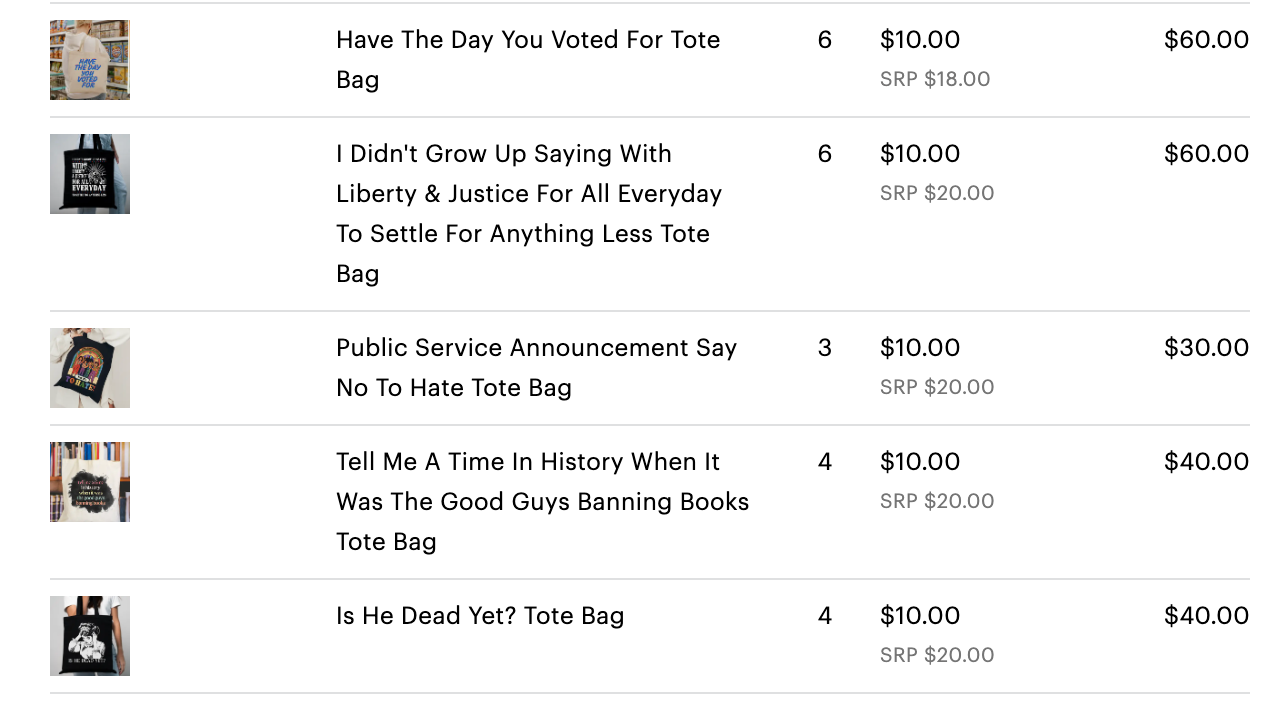1264x704 pixels.
Task: Open the Say No To Hate bag image
Action: (x=90, y=368)
